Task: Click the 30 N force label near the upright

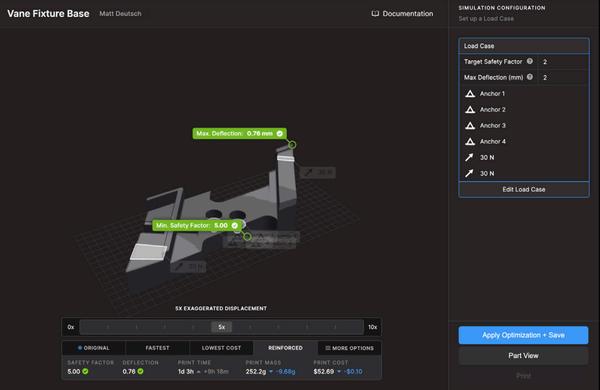Action: 318,172
